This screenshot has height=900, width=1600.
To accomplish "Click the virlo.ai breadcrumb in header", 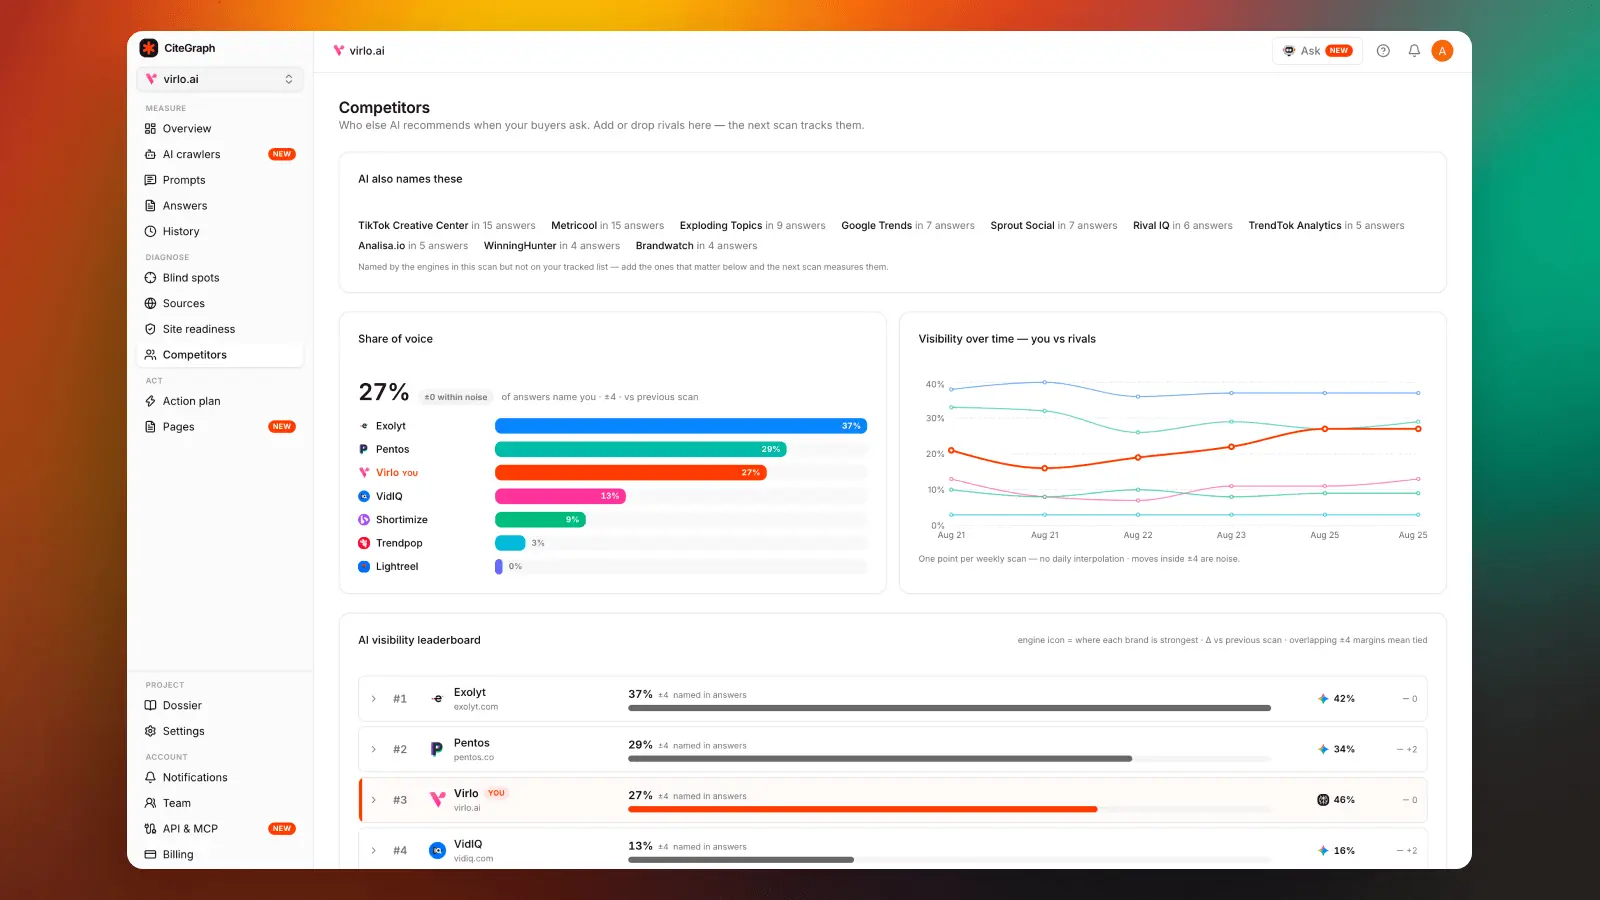I will [359, 51].
